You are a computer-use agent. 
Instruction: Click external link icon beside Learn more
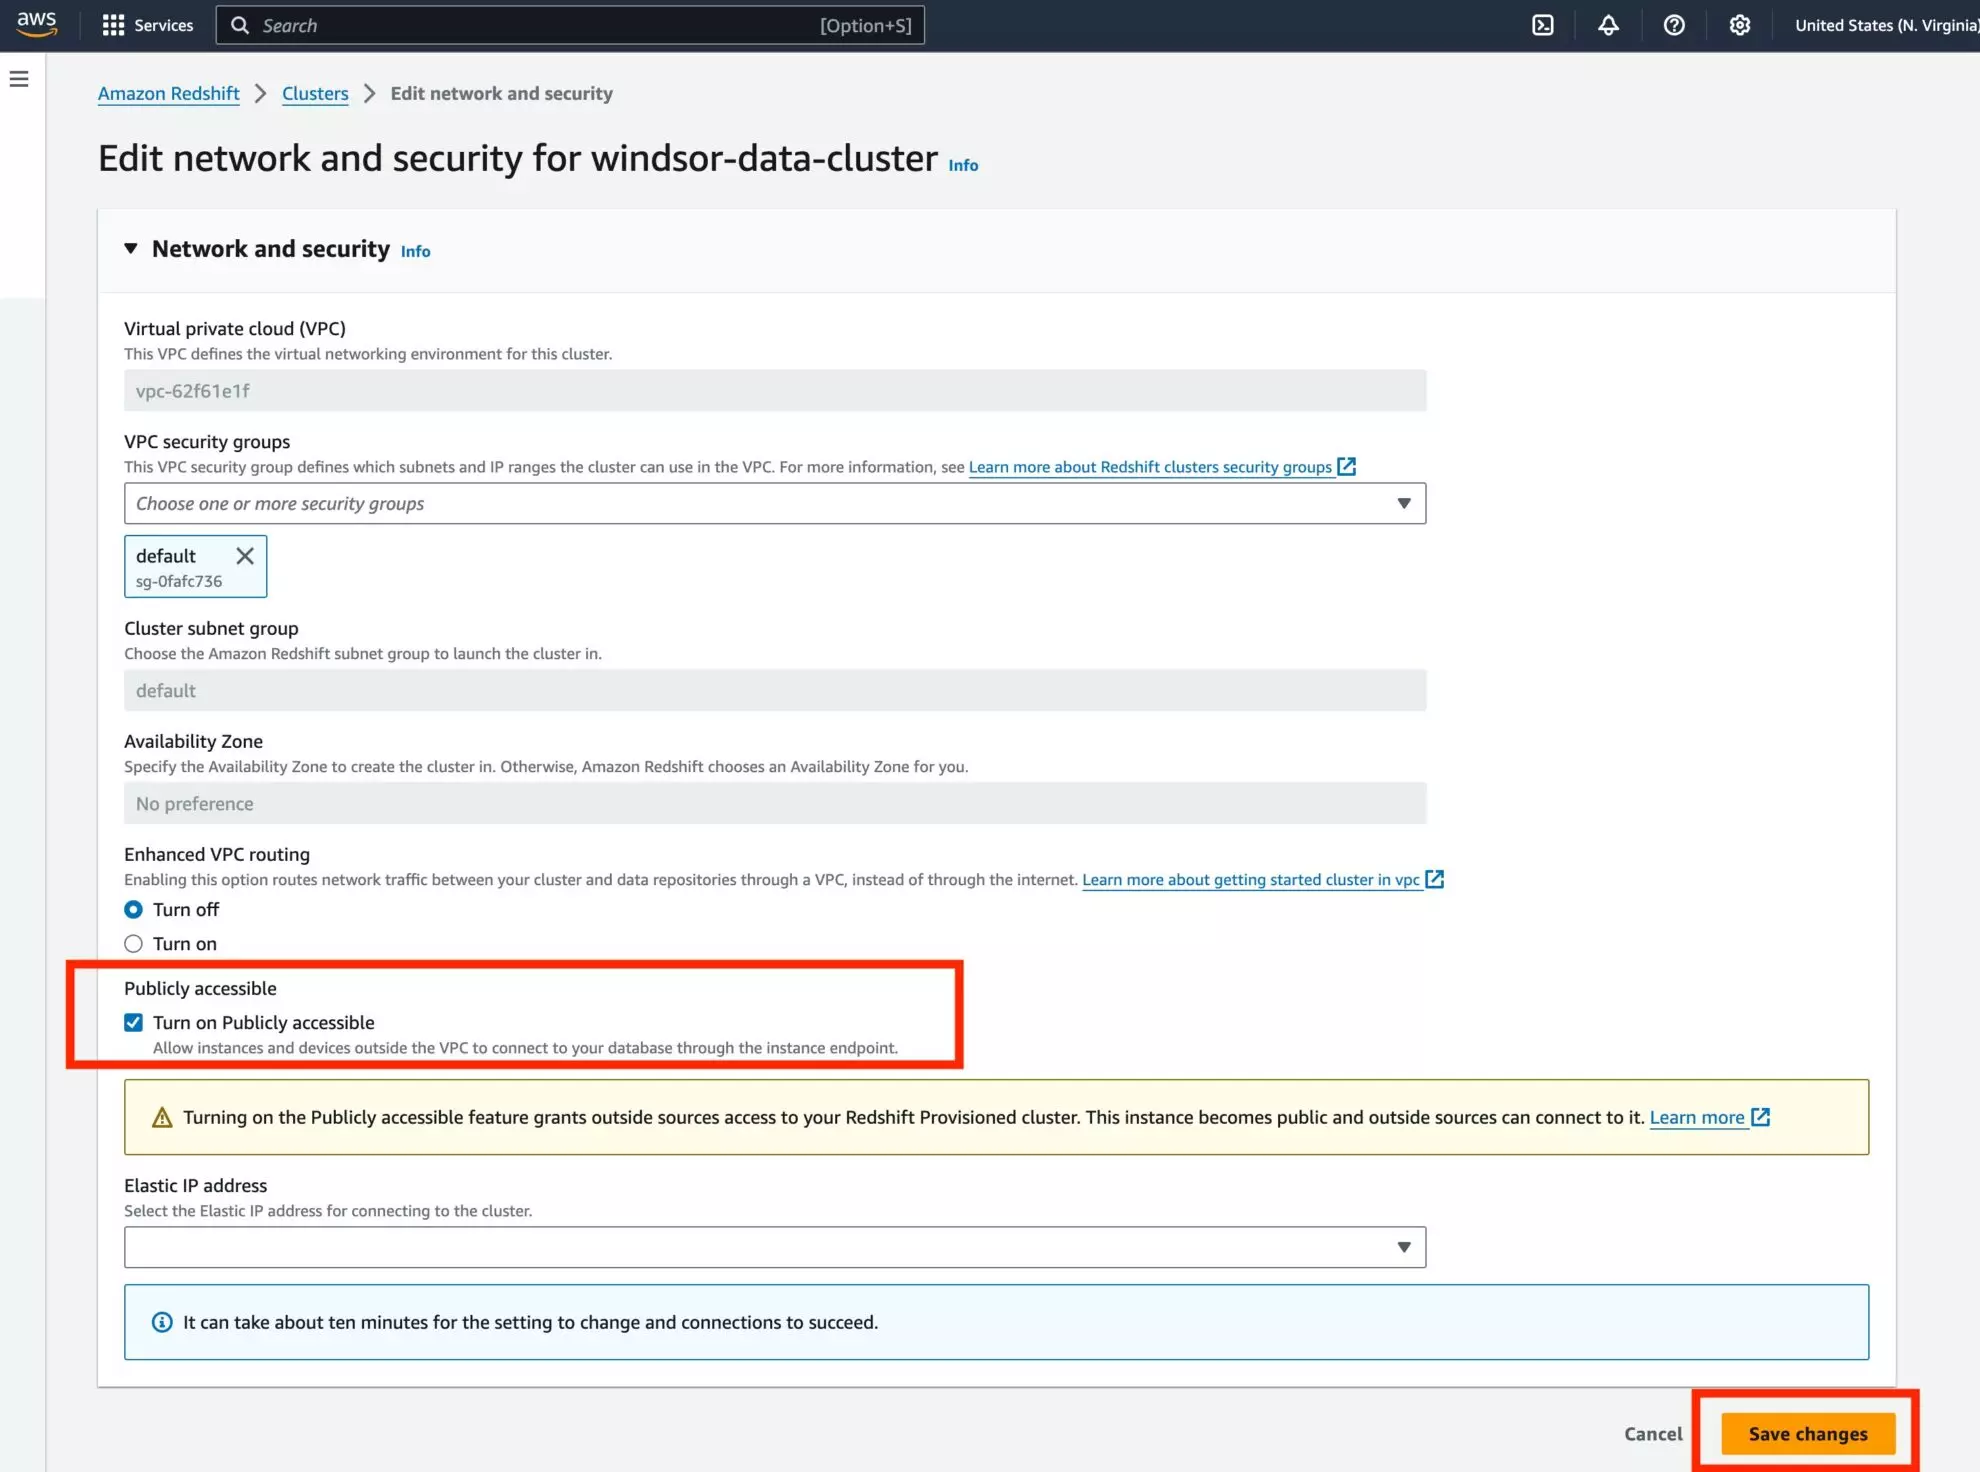[1761, 1117]
